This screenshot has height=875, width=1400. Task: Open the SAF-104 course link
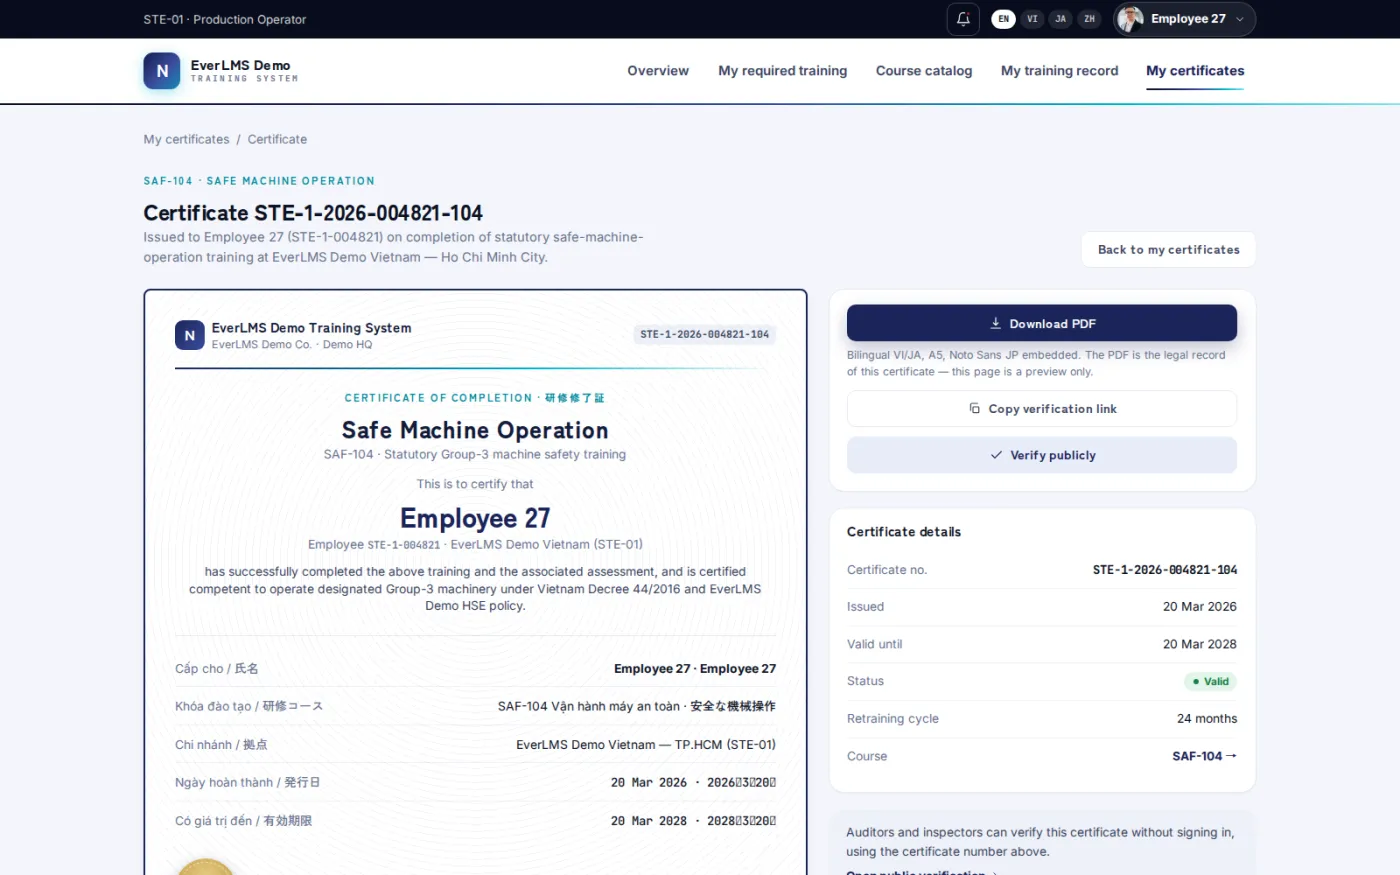tap(1204, 756)
